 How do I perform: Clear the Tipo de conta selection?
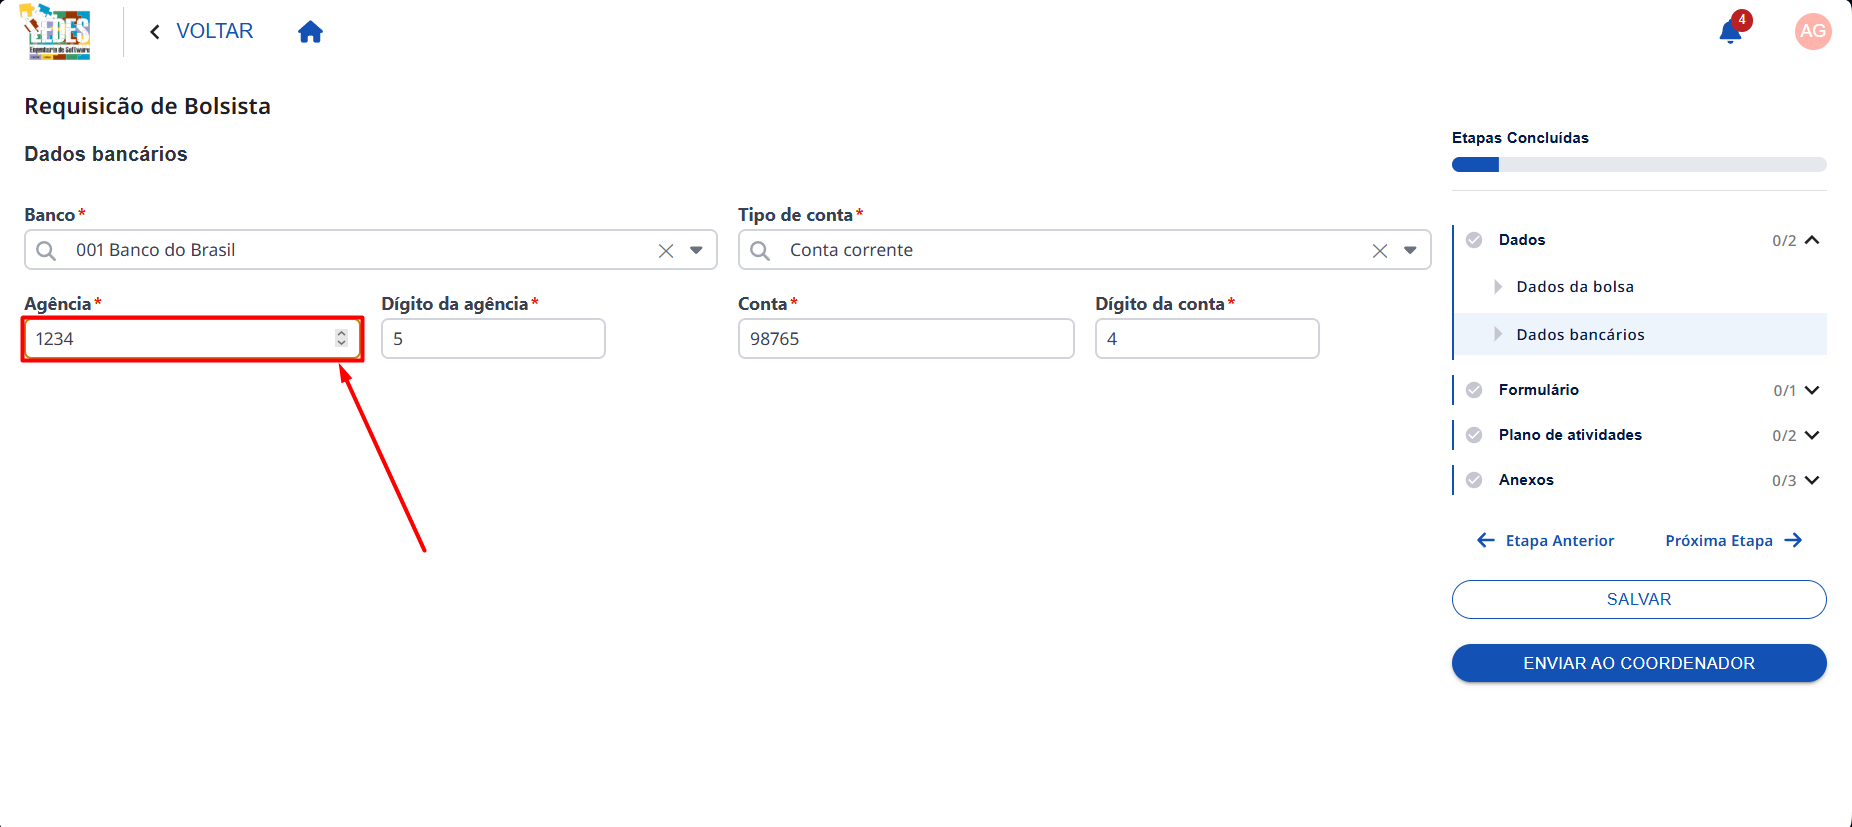pyautogui.click(x=1380, y=251)
